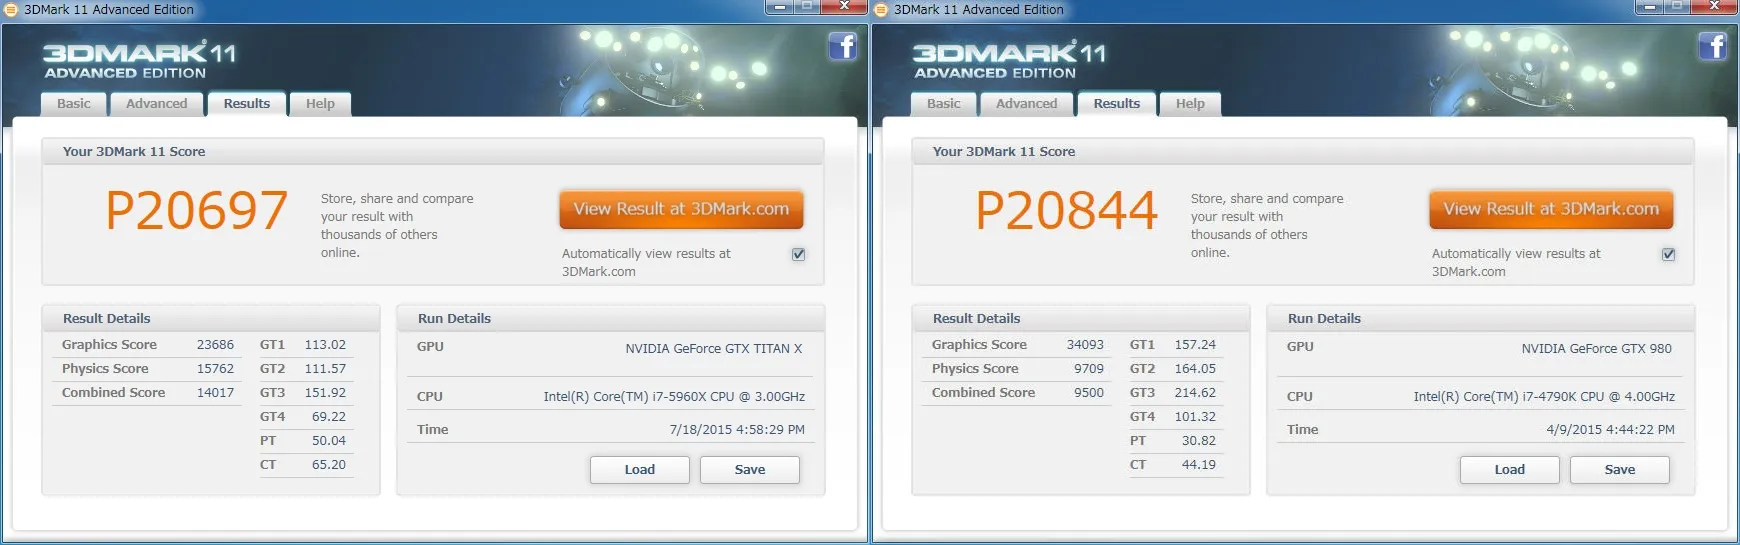Switch to Advanced tab in right window

point(1026,104)
